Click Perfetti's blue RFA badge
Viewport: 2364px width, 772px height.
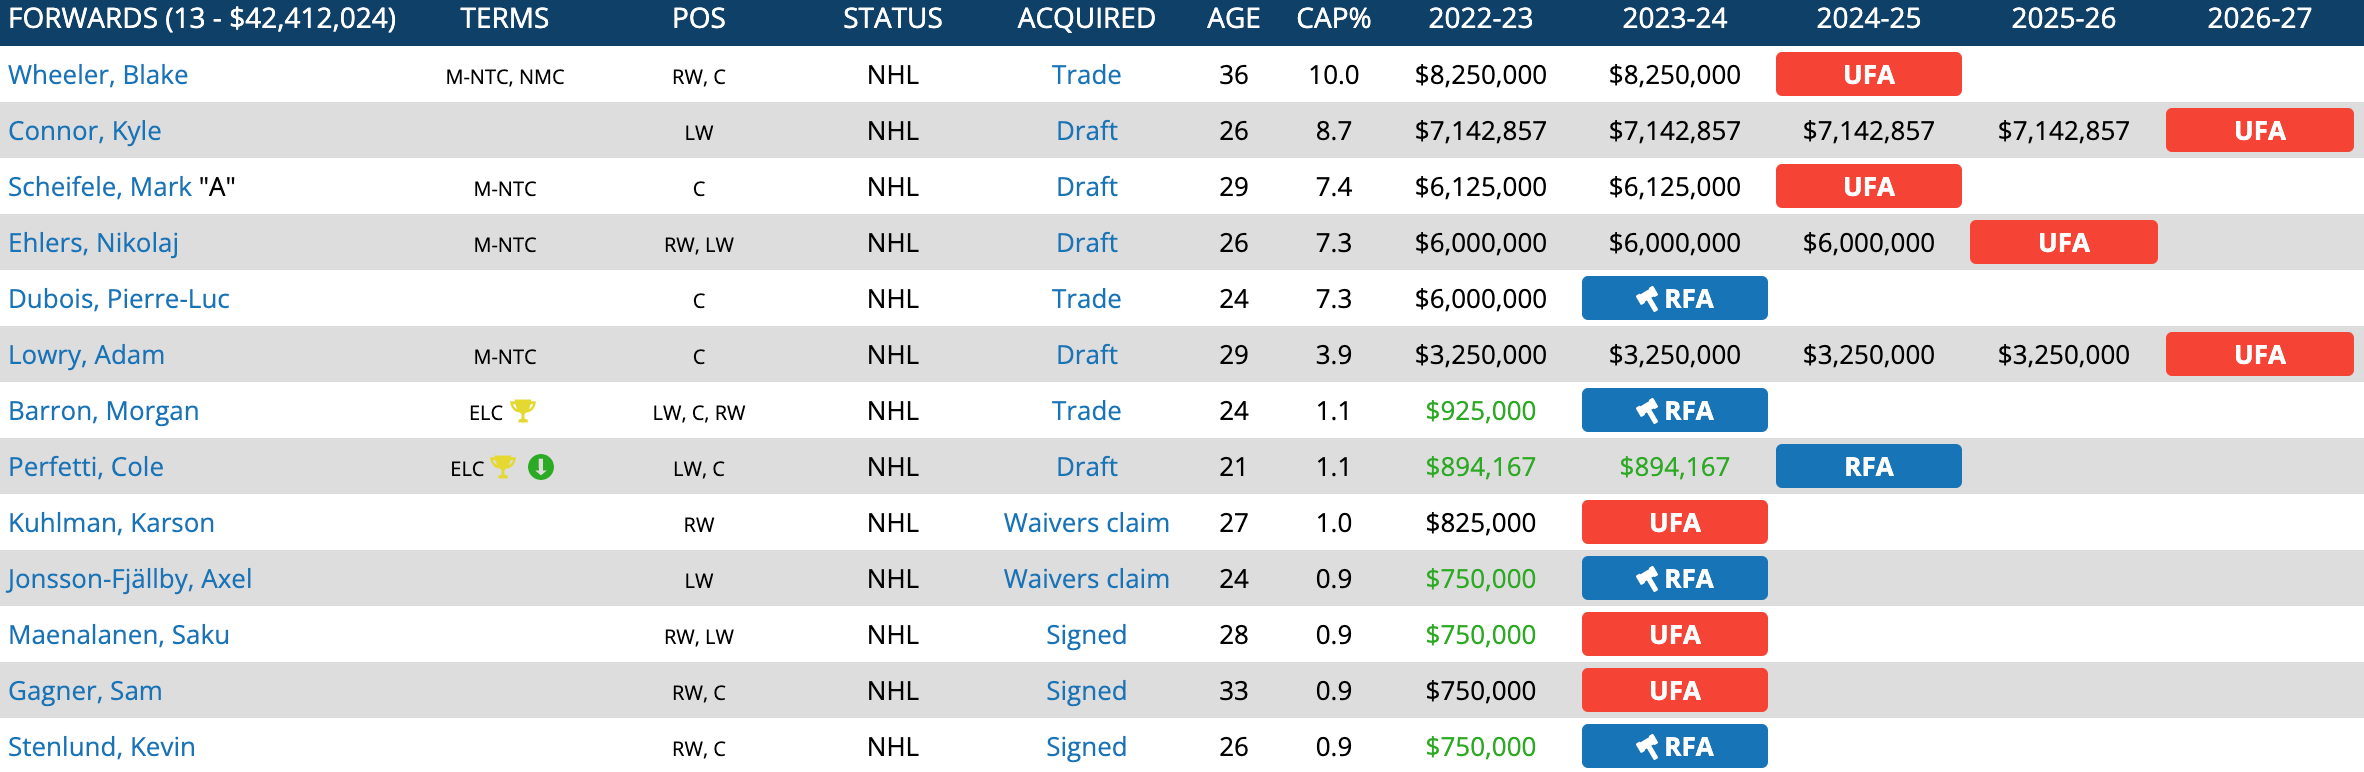click(1868, 467)
